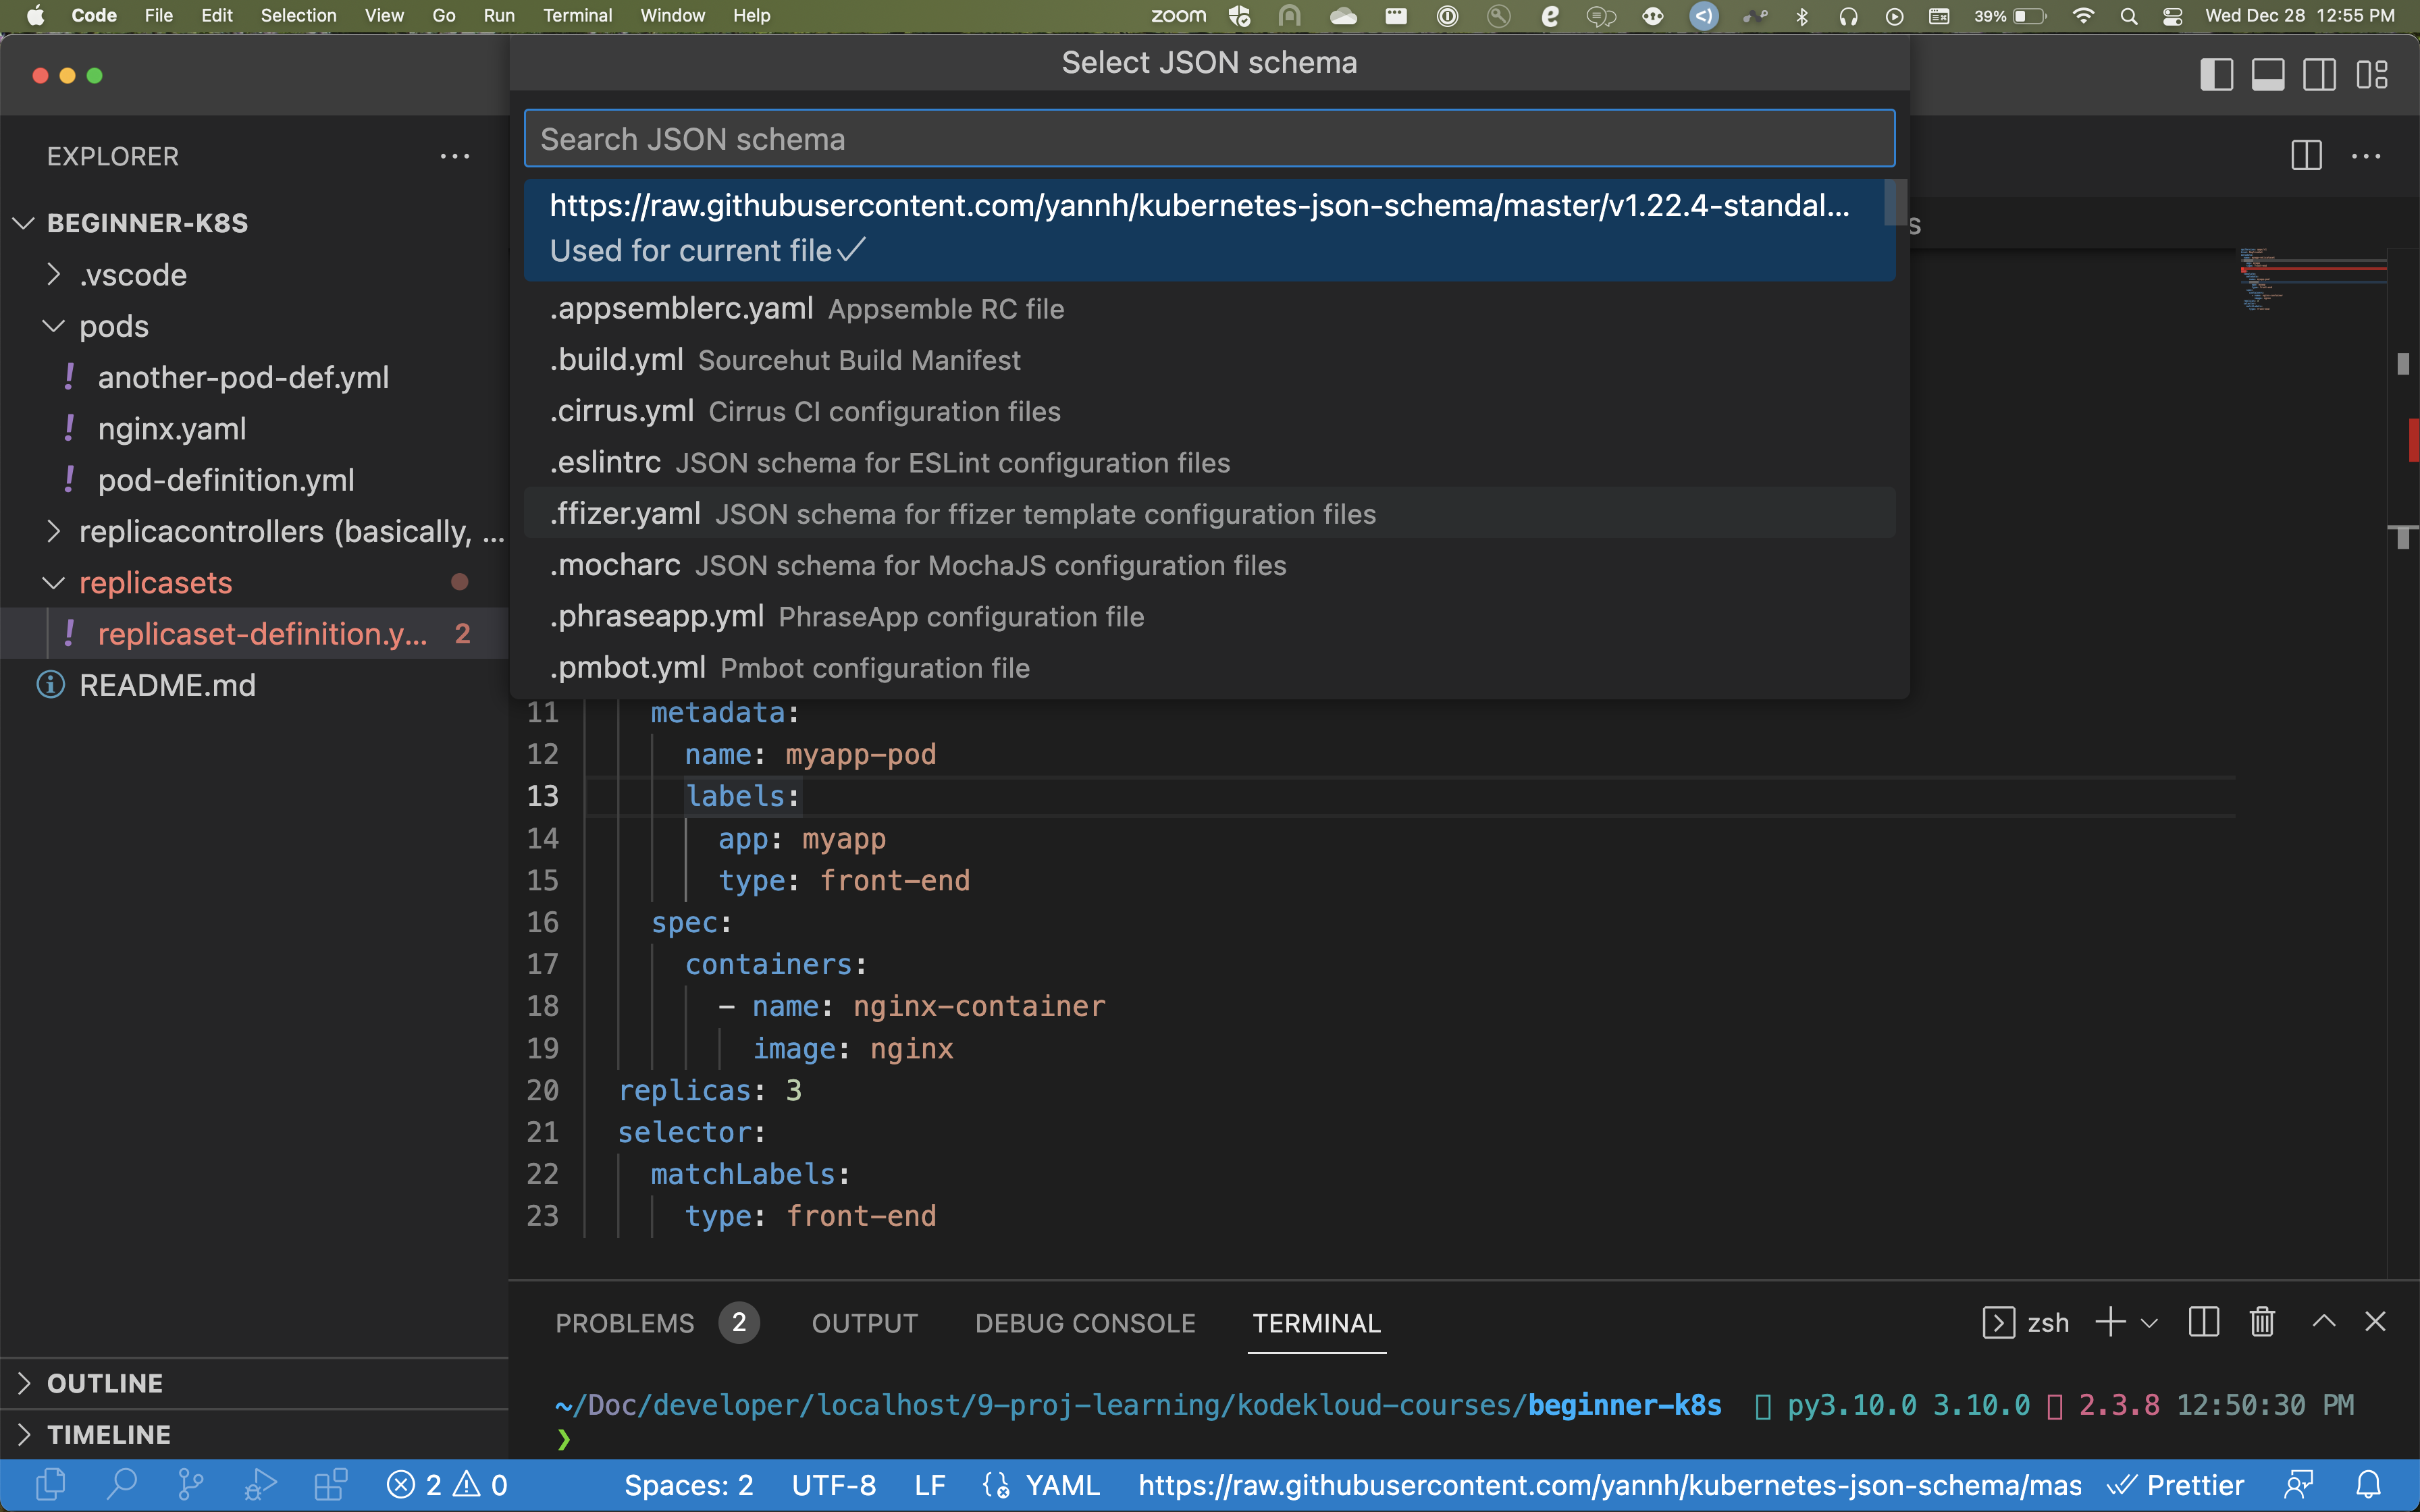Open the Apple menu
This screenshot has height=1512, width=2420.
click(35, 16)
